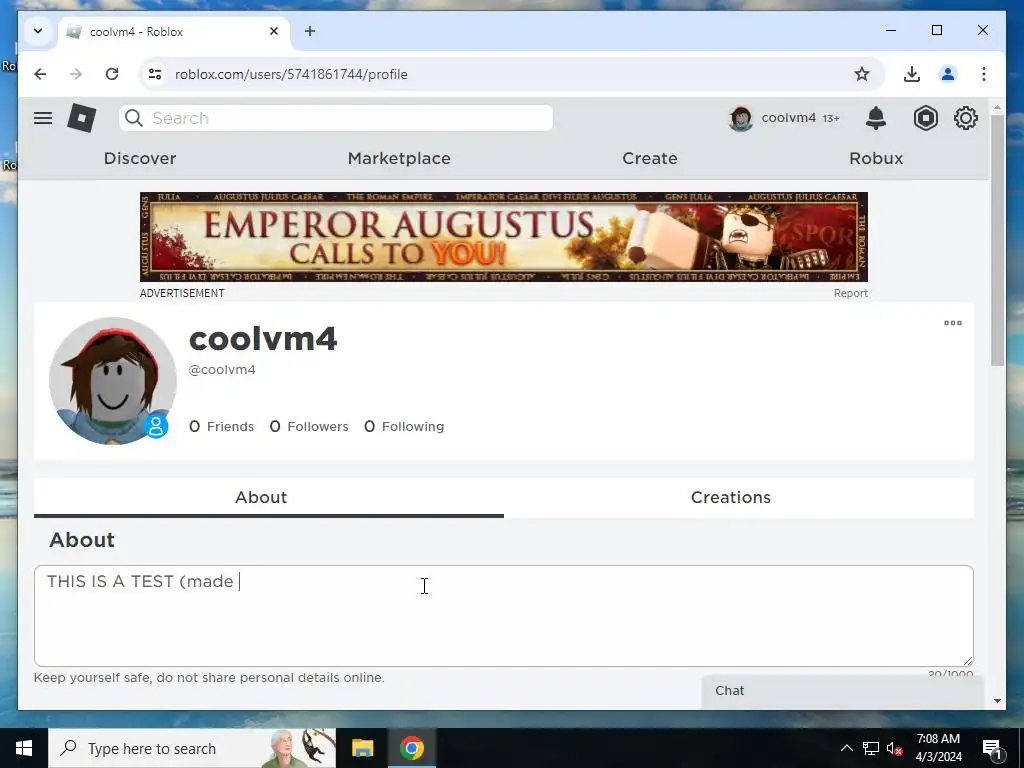The height and width of the screenshot is (768, 1024).
Task: Open the Discover page
Action: (140, 158)
